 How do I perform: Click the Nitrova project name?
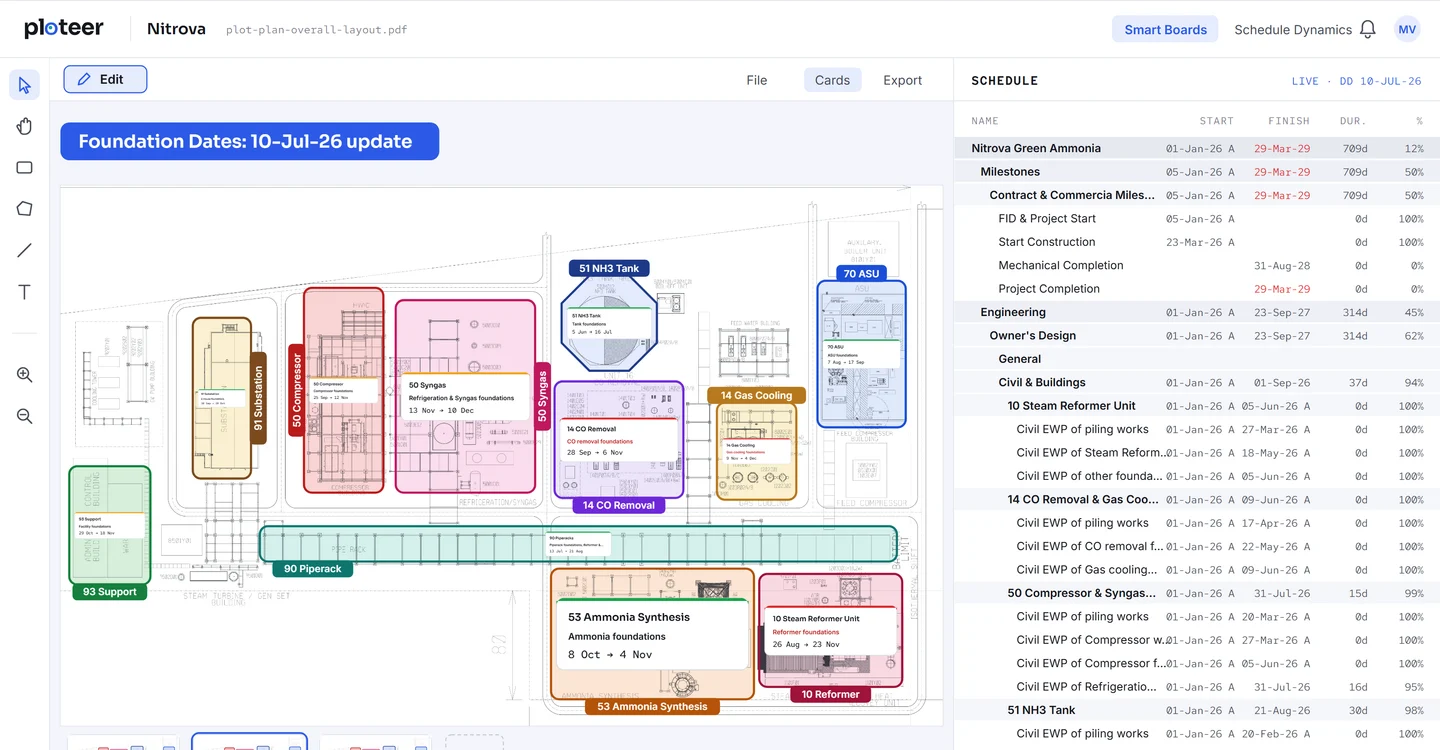[x=176, y=29]
